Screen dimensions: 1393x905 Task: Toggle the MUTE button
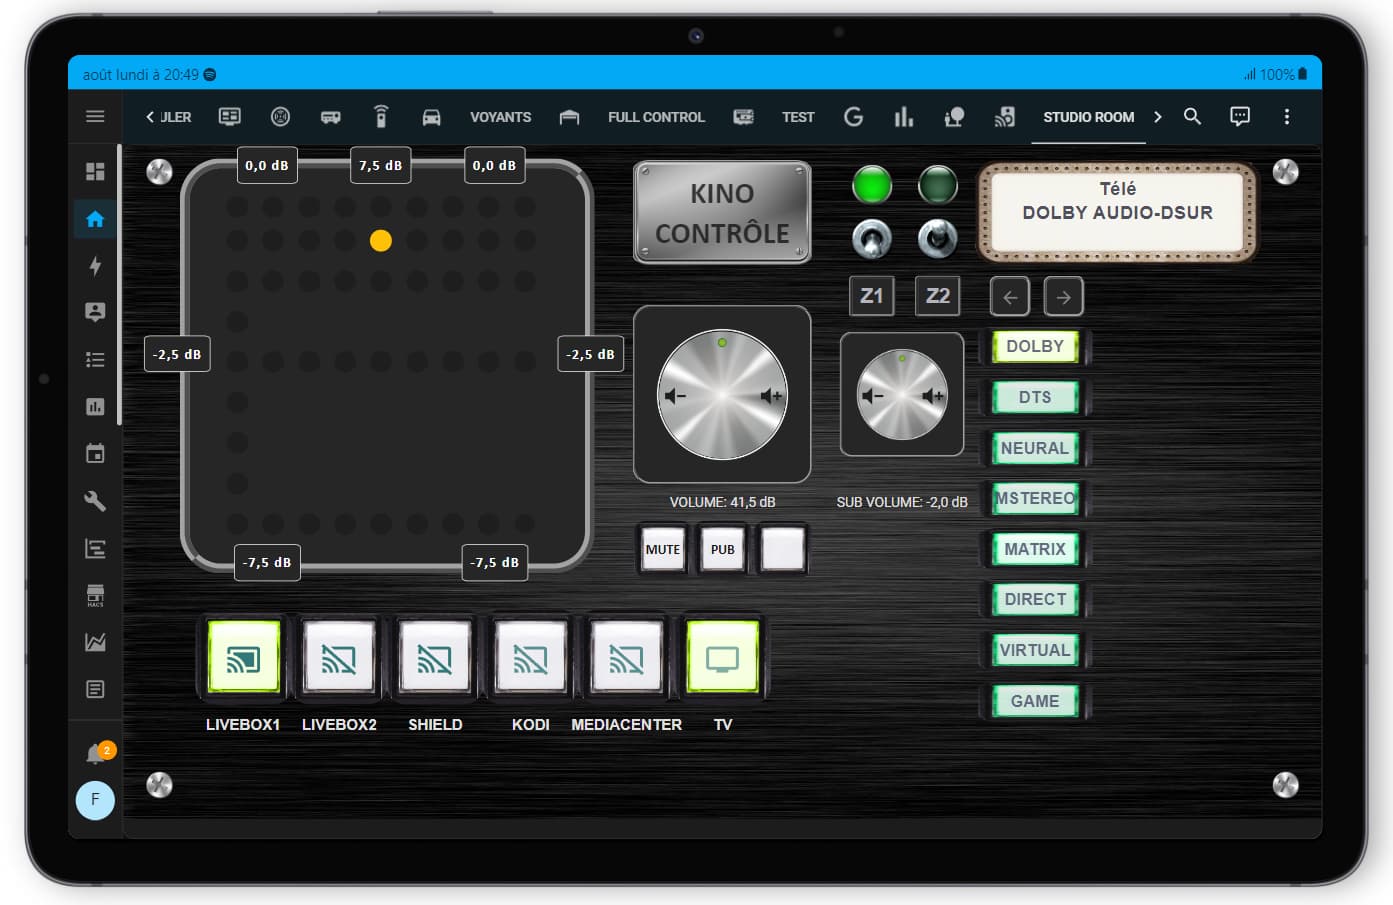coord(663,550)
